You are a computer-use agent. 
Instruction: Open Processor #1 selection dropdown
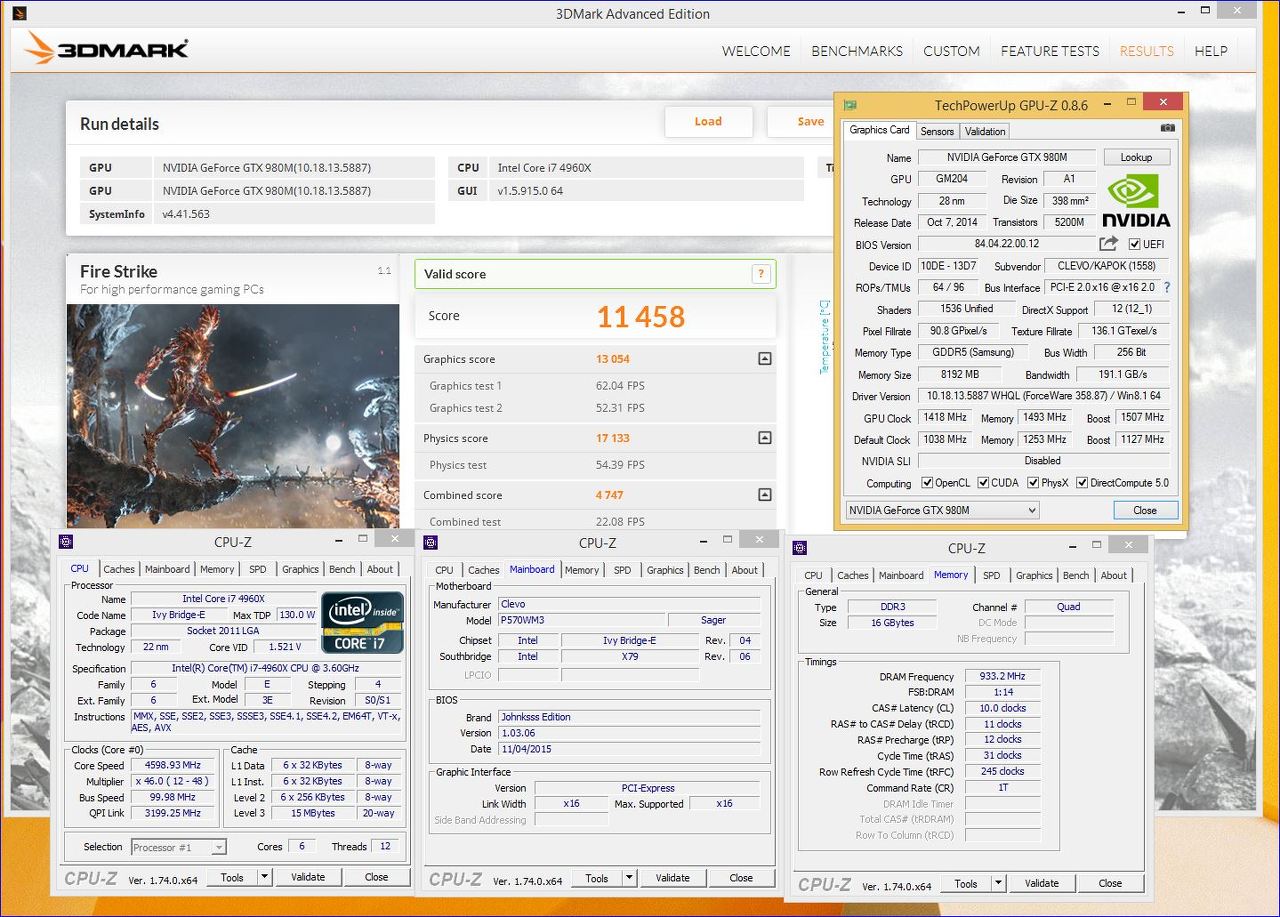click(179, 847)
